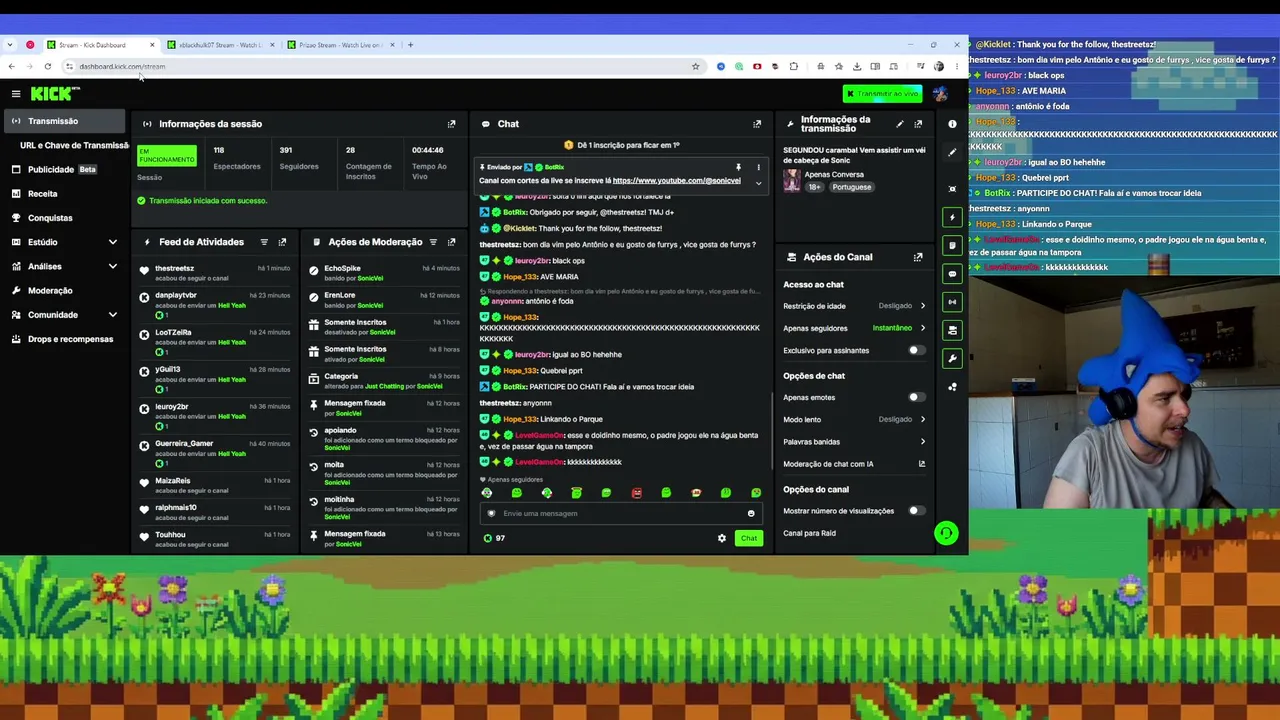
Task: Toggle moderation actions icon in right rail
Action: tap(952, 245)
